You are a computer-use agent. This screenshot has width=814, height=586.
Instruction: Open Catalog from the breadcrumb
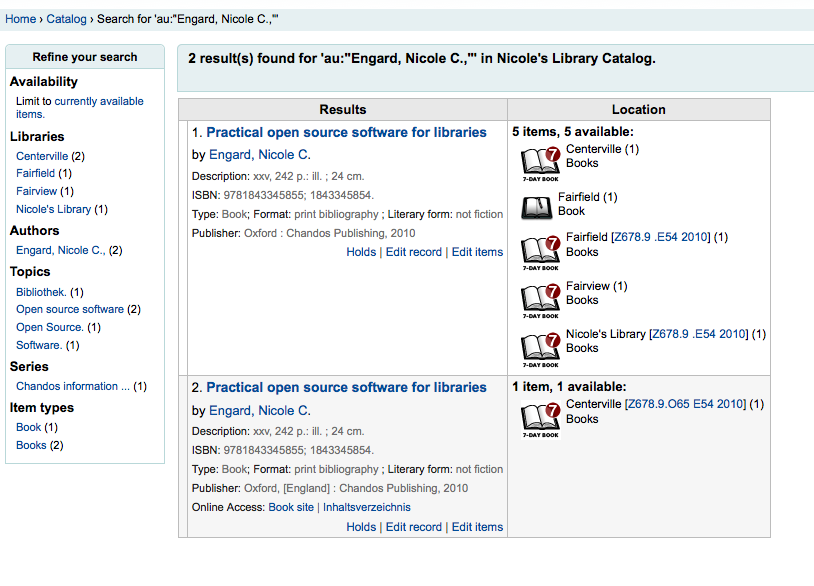pyautogui.click(x=66, y=19)
